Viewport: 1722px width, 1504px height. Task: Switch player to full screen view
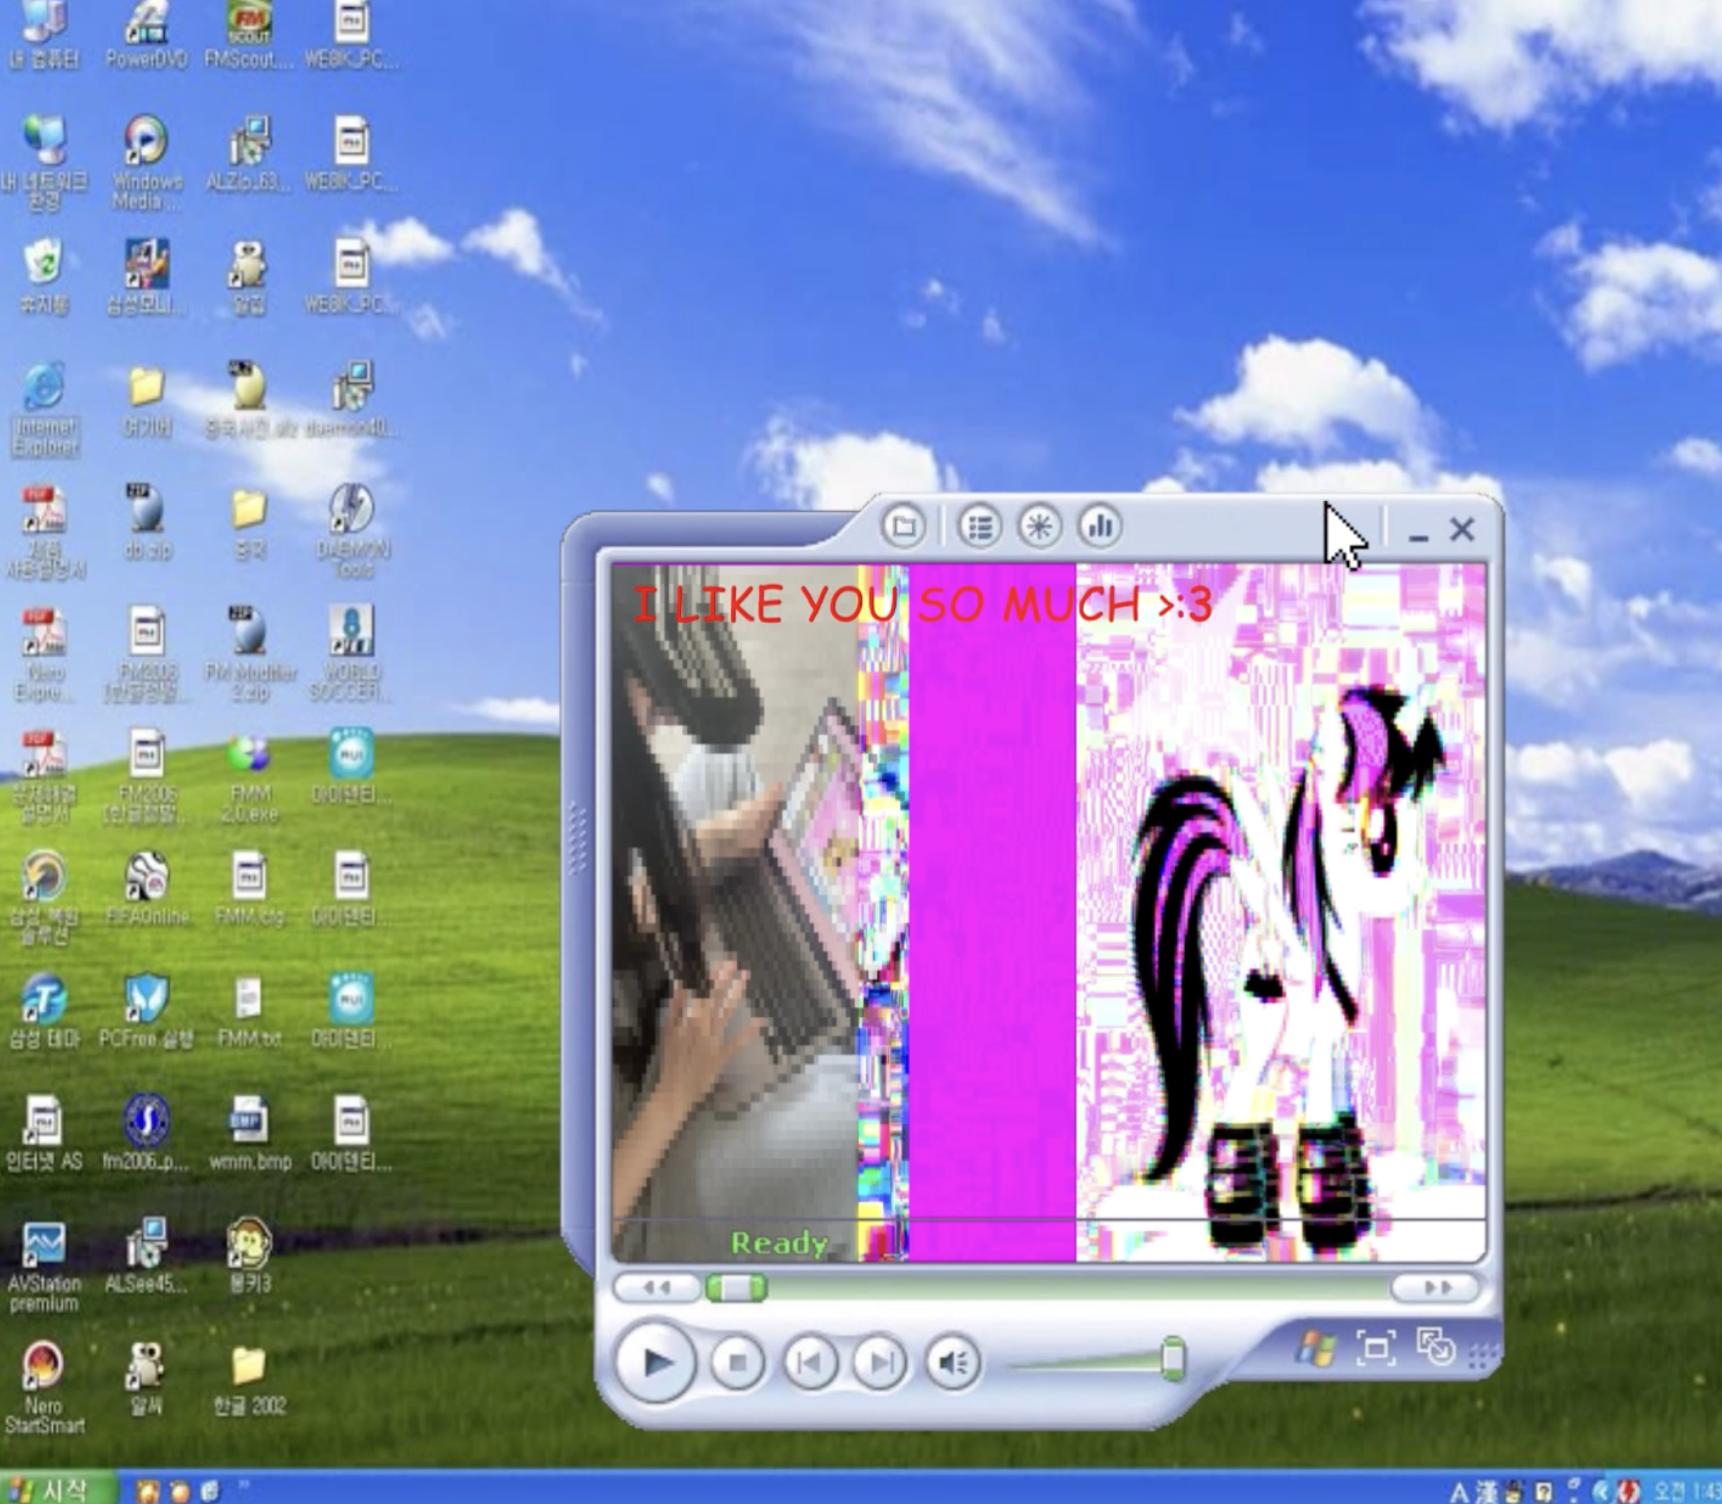(x=1376, y=1349)
